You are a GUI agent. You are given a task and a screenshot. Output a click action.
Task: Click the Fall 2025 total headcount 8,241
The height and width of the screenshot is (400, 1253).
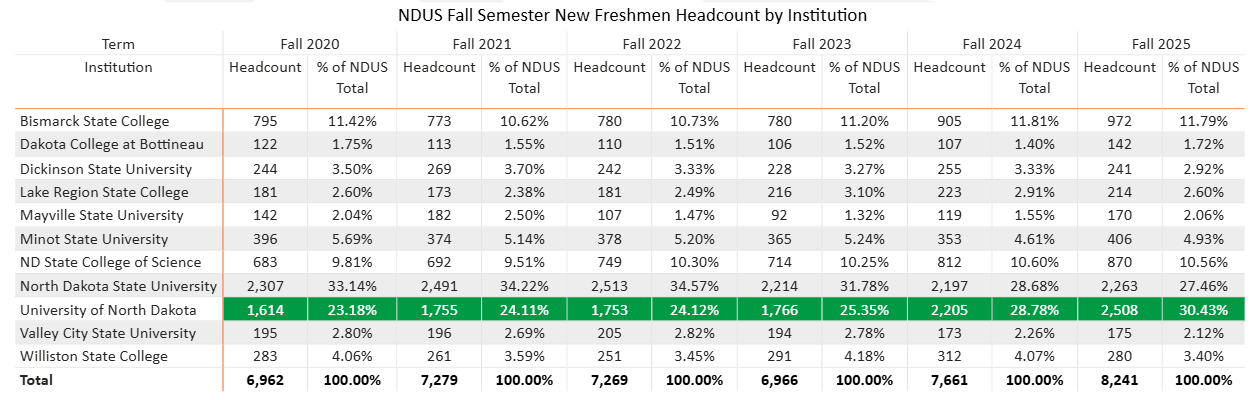pos(1119,380)
